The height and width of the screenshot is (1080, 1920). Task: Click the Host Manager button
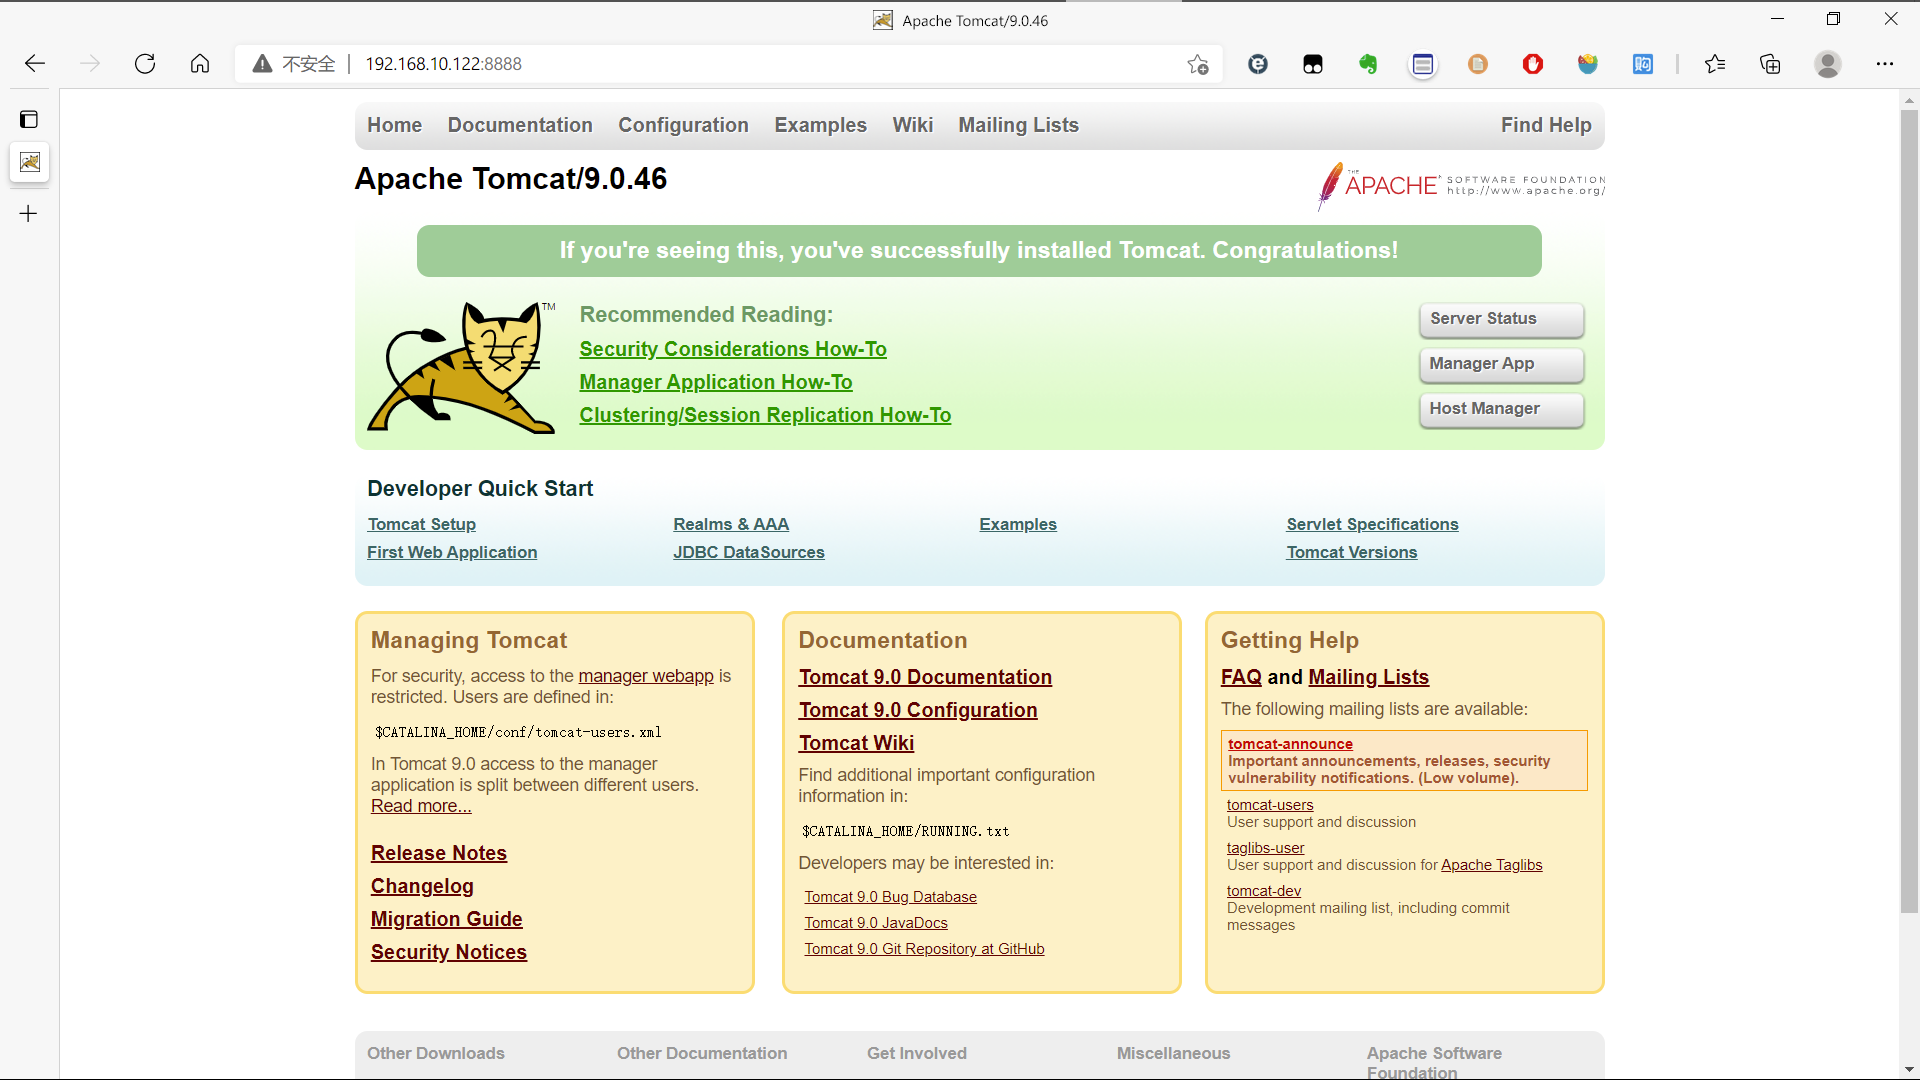[x=1501, y=409]
